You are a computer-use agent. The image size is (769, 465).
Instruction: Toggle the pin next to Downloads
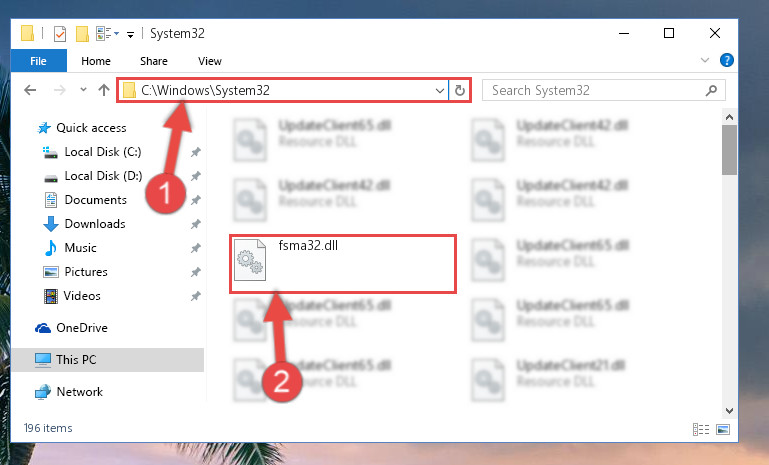(195, 224)
